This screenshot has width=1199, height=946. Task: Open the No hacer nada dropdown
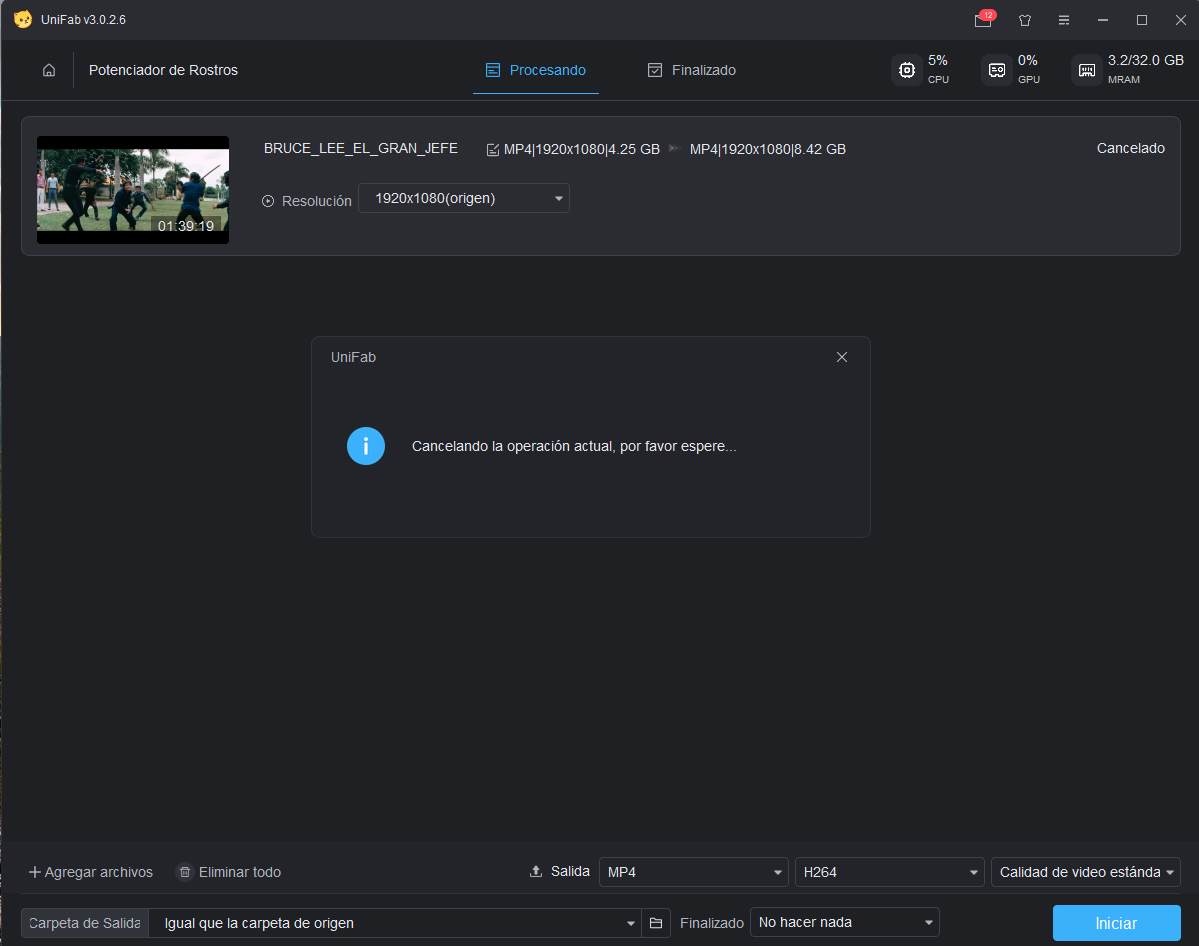pyautogui.click(x=845, y=922)
